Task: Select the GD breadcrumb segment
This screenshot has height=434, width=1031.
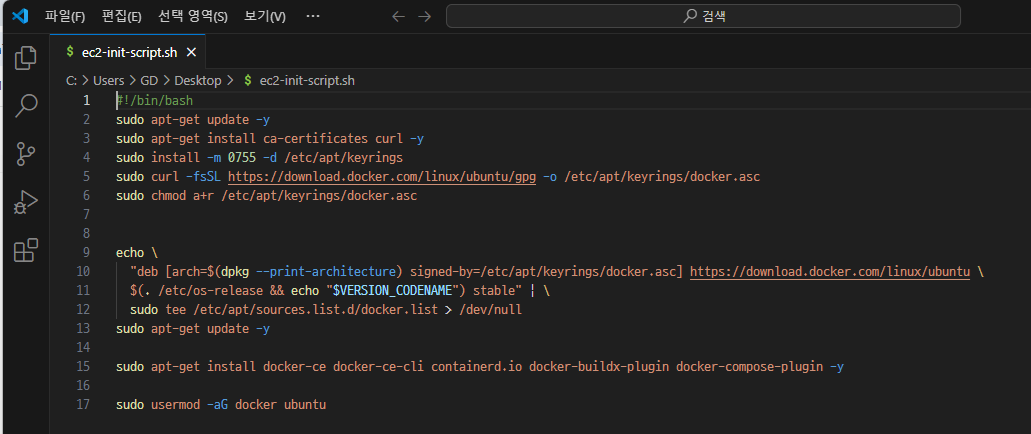Action: point(149,80)
